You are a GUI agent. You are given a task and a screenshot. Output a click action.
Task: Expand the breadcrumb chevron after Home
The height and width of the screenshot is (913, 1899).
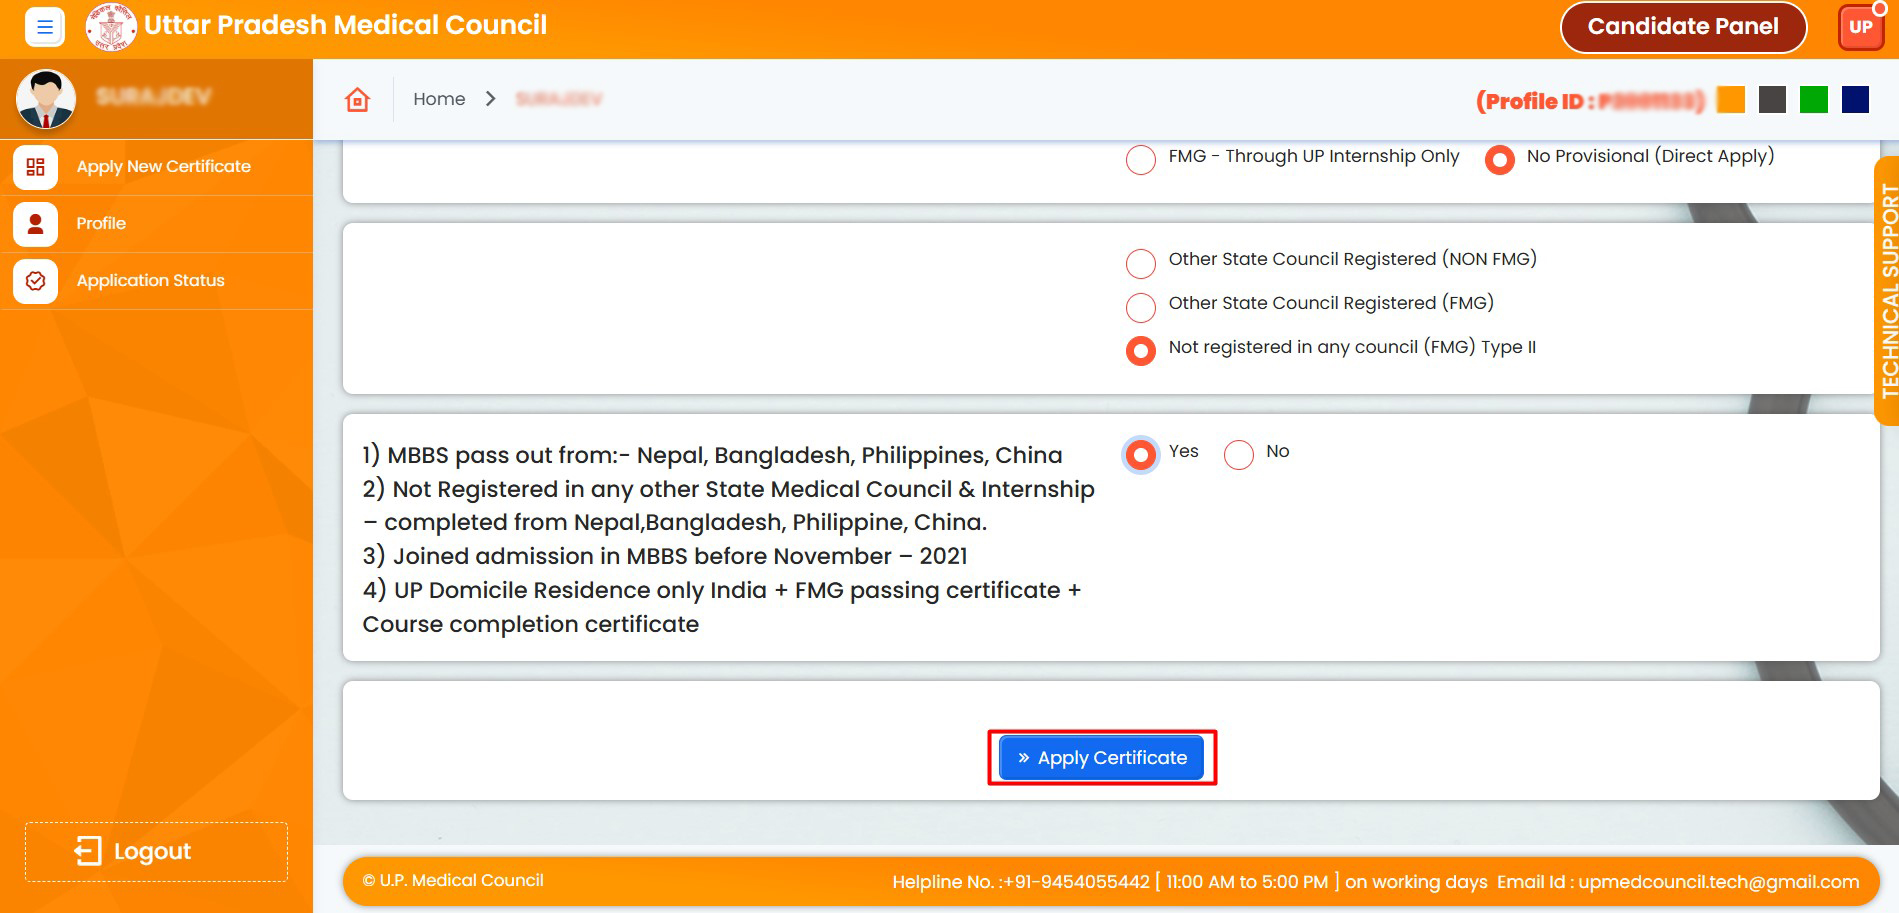pos(490,99)
